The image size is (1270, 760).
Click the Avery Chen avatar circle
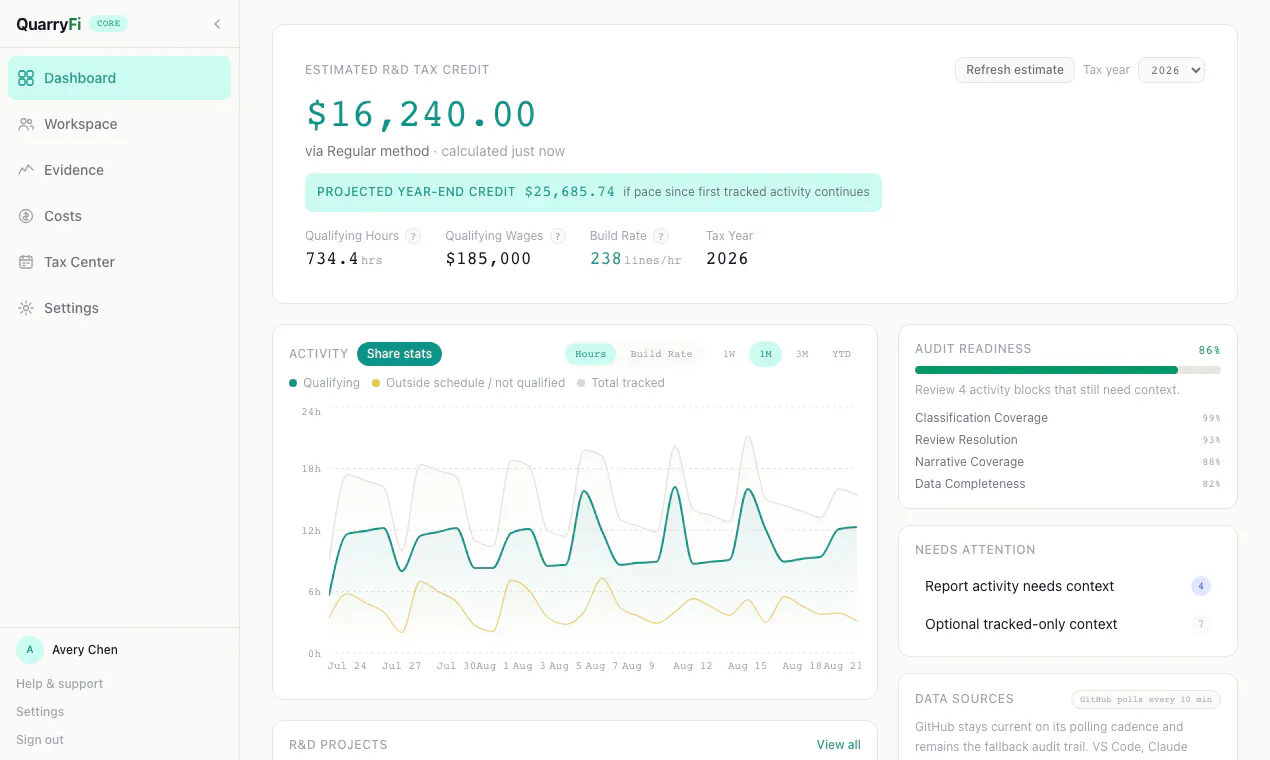pyautogui.click(x=30, y=650)
